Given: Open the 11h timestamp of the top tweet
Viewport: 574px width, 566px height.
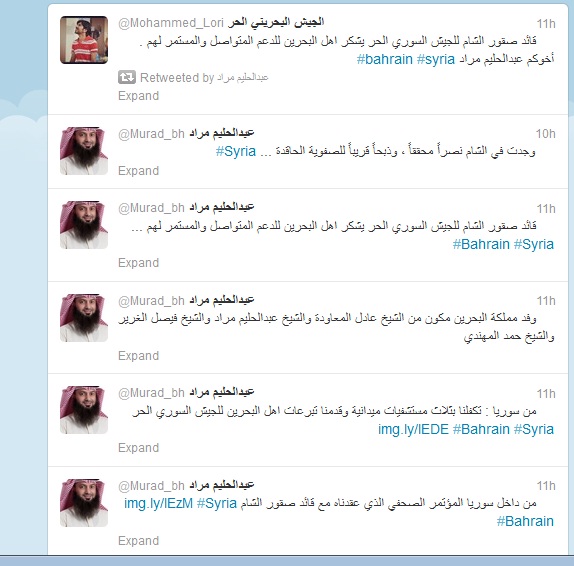Looking at the screenshot, I should [546, 24].
